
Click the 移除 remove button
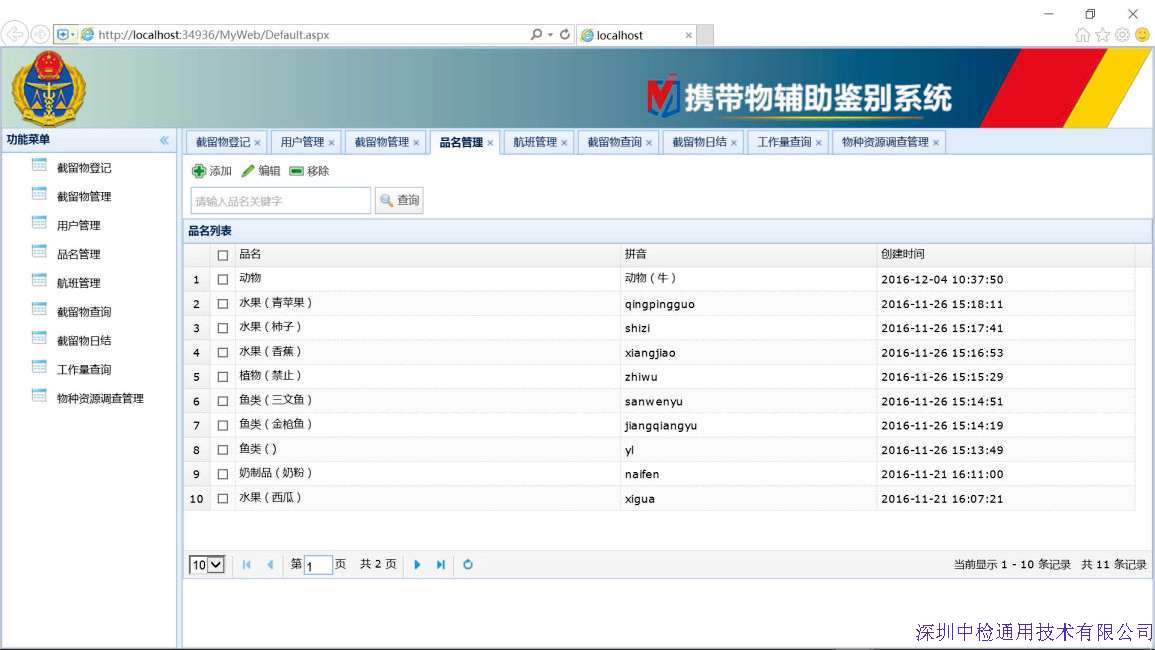(309, 171)
